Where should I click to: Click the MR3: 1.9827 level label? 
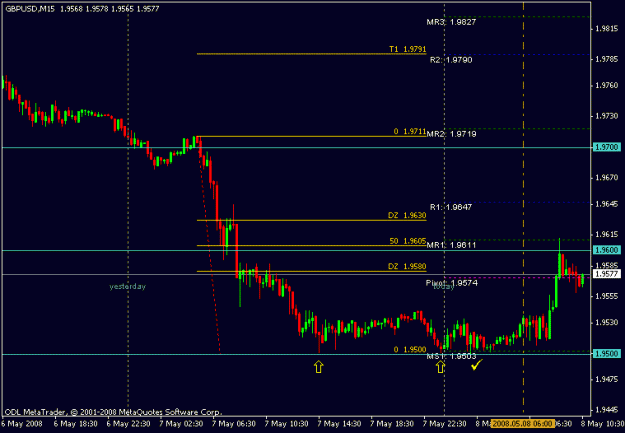pos(451,22)
